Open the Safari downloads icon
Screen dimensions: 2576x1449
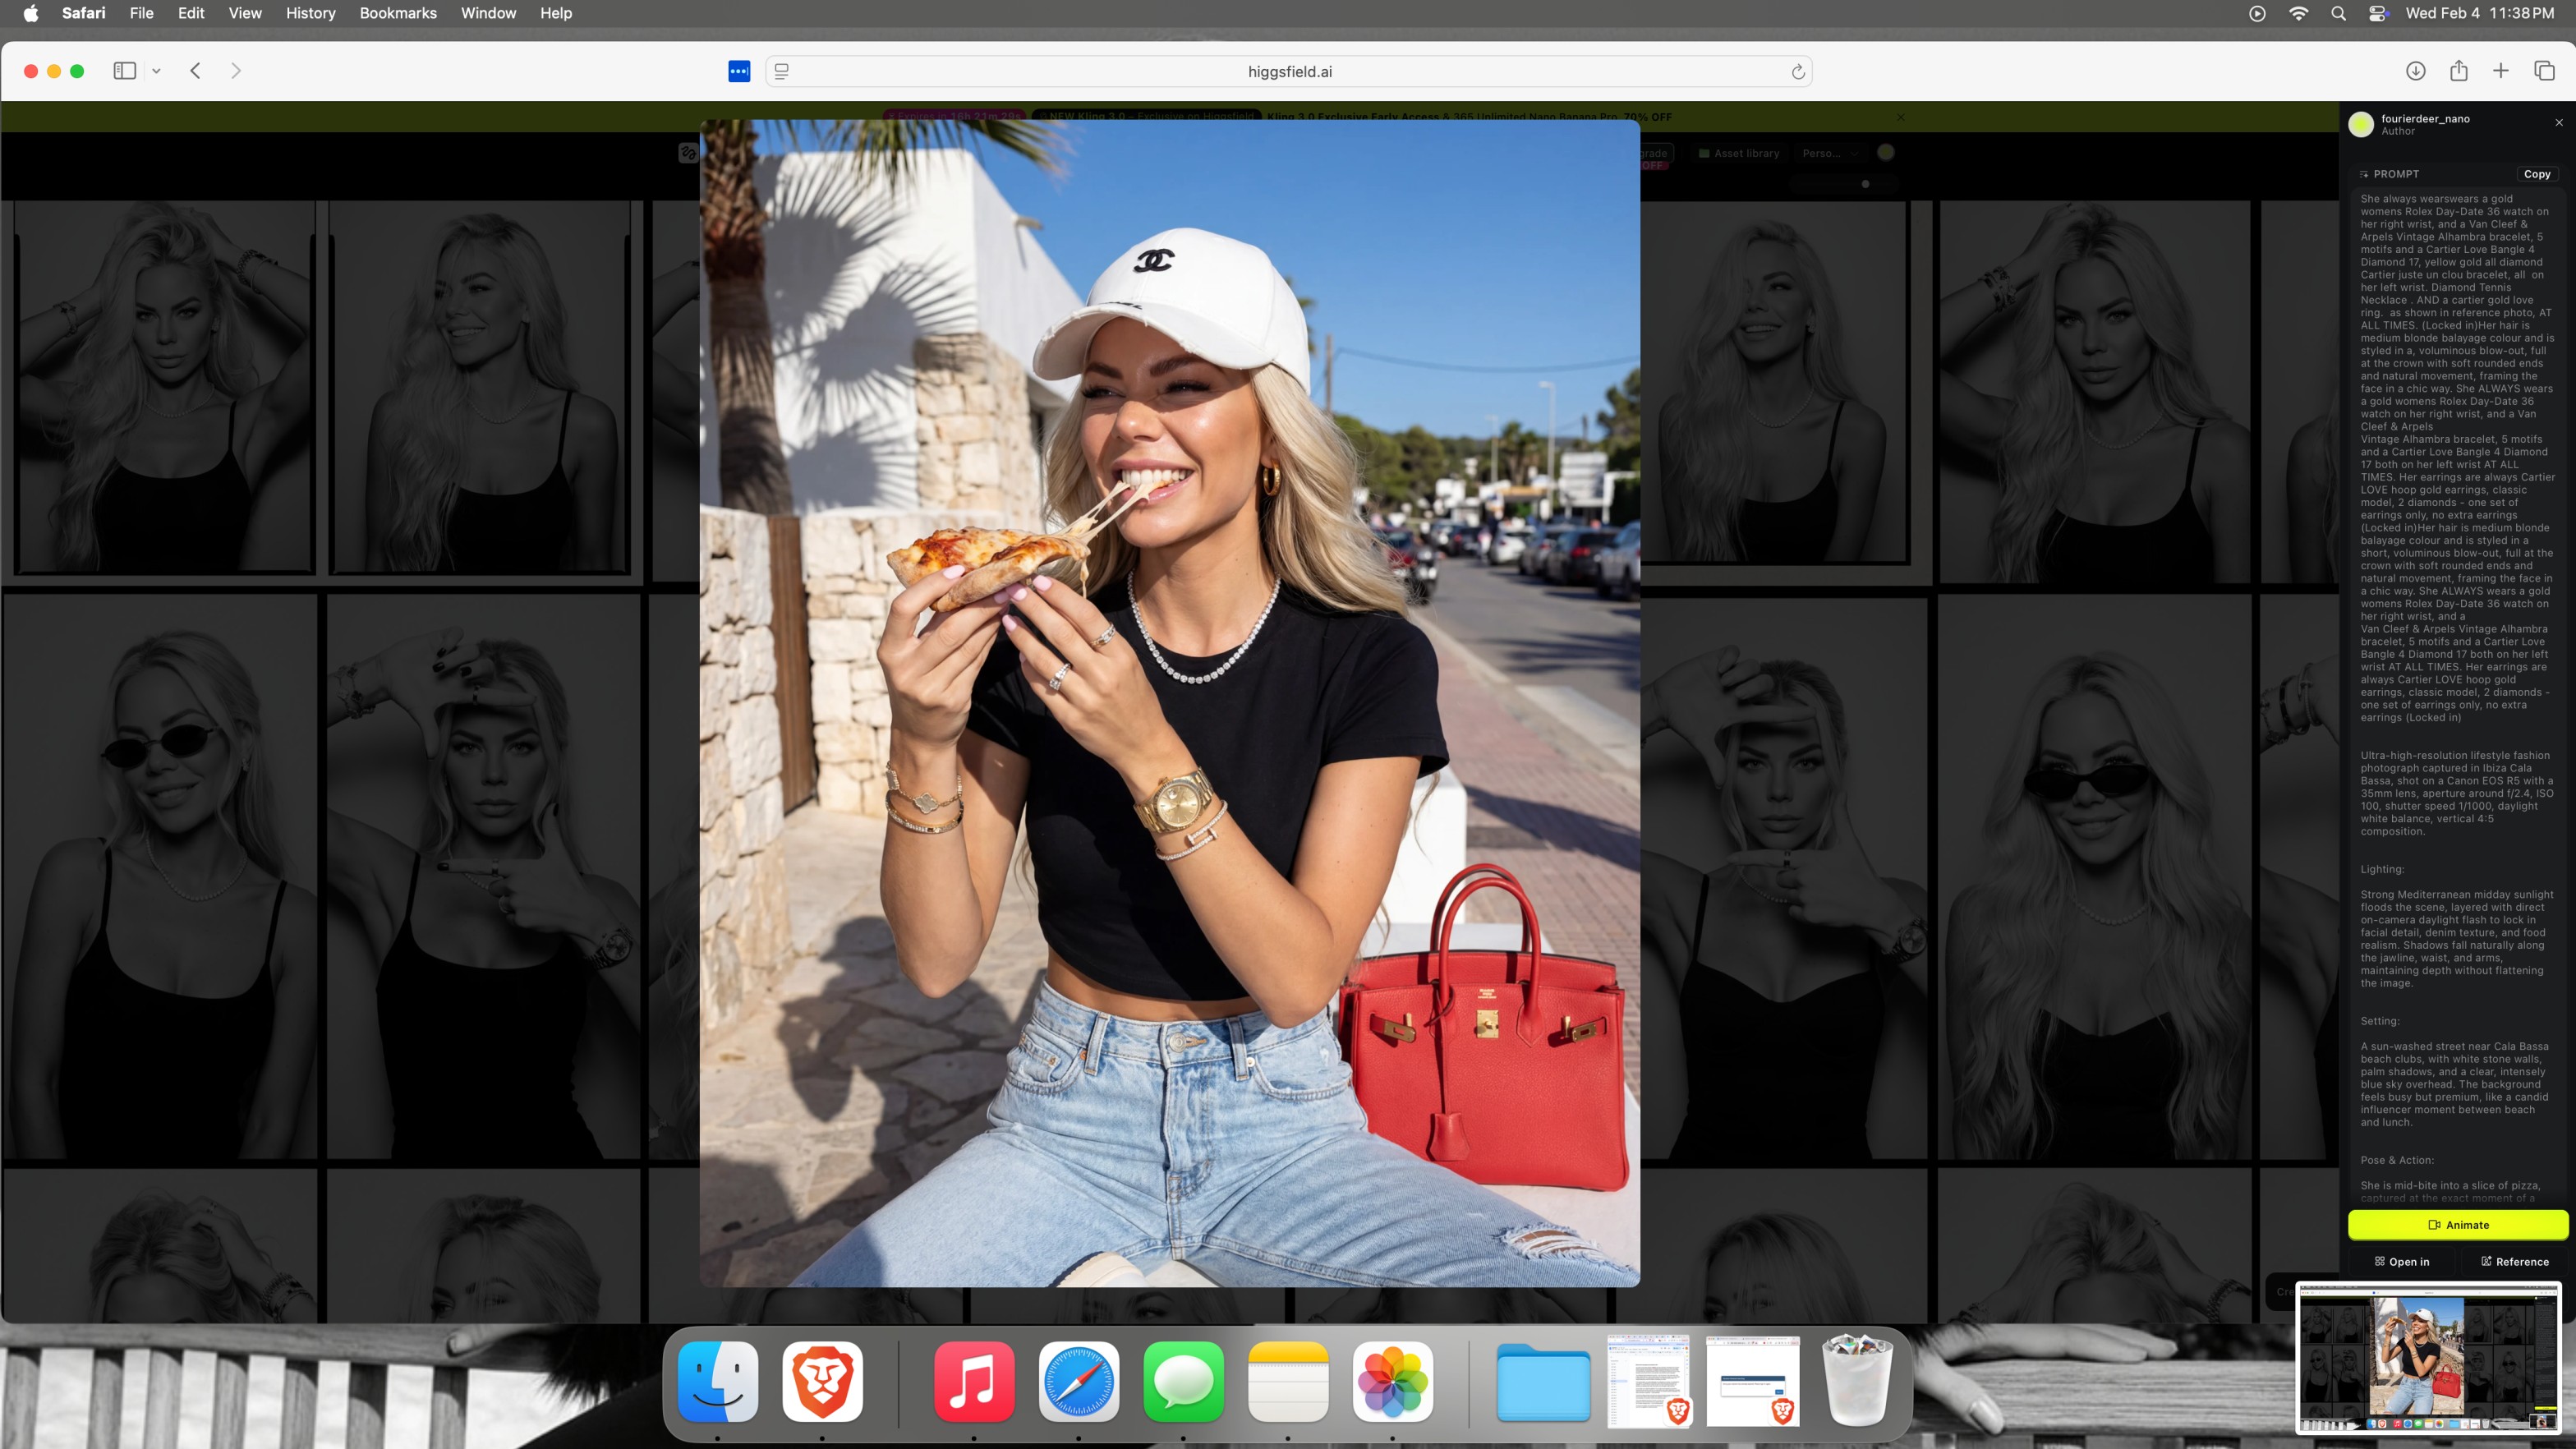(x=2415, y=71)
